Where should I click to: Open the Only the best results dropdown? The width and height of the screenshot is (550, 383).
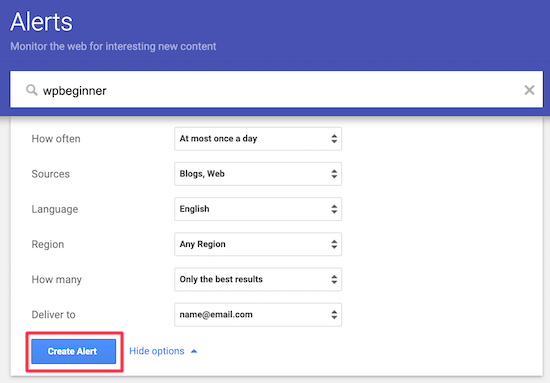tap(258, 280)
